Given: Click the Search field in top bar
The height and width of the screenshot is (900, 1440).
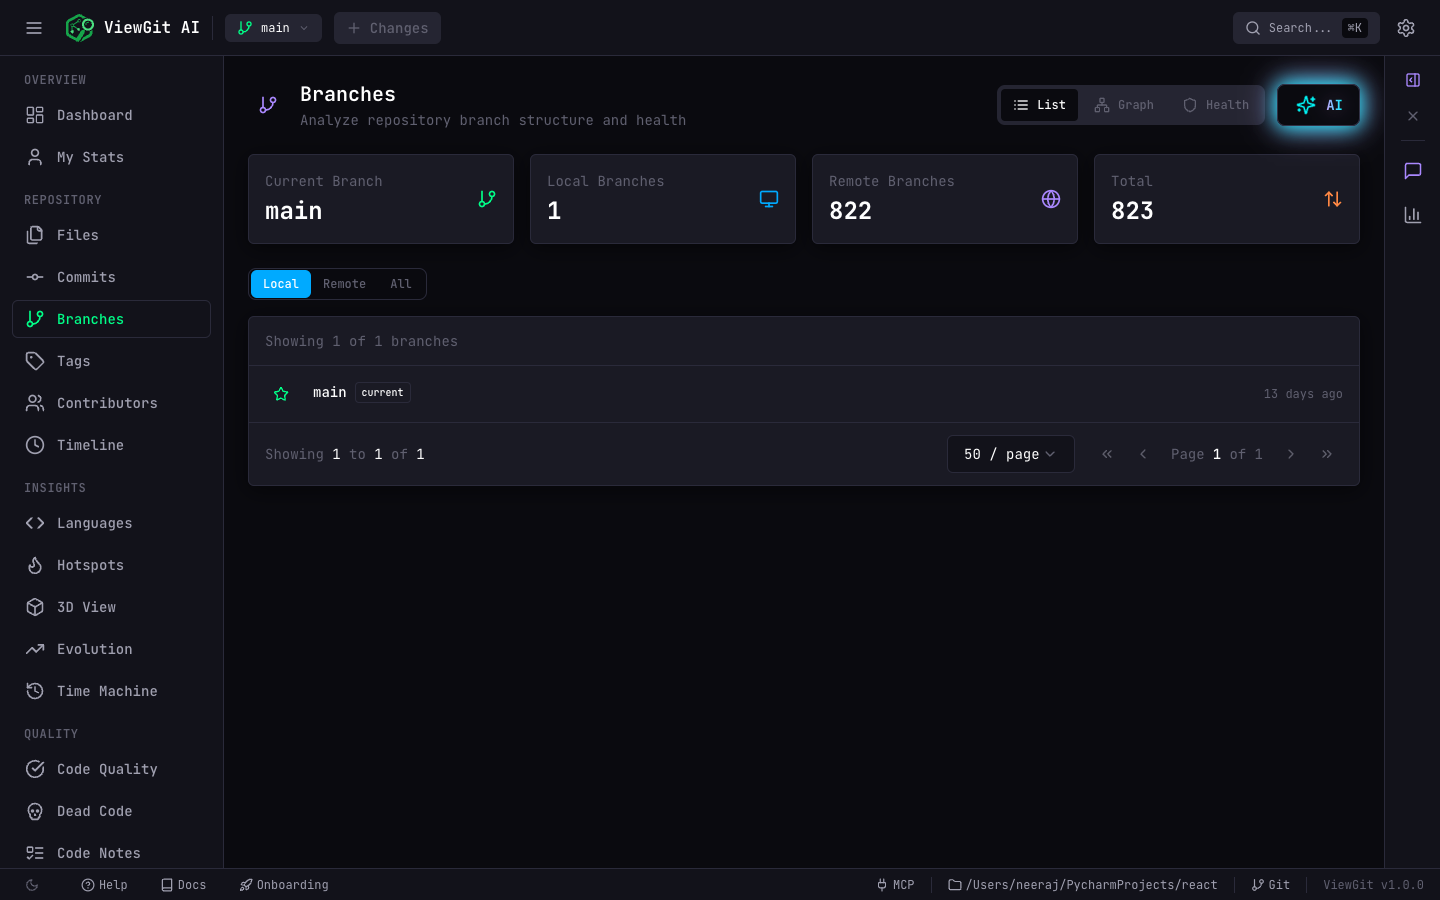Looking at the screenshot, I should click(x=1300, y=27).
